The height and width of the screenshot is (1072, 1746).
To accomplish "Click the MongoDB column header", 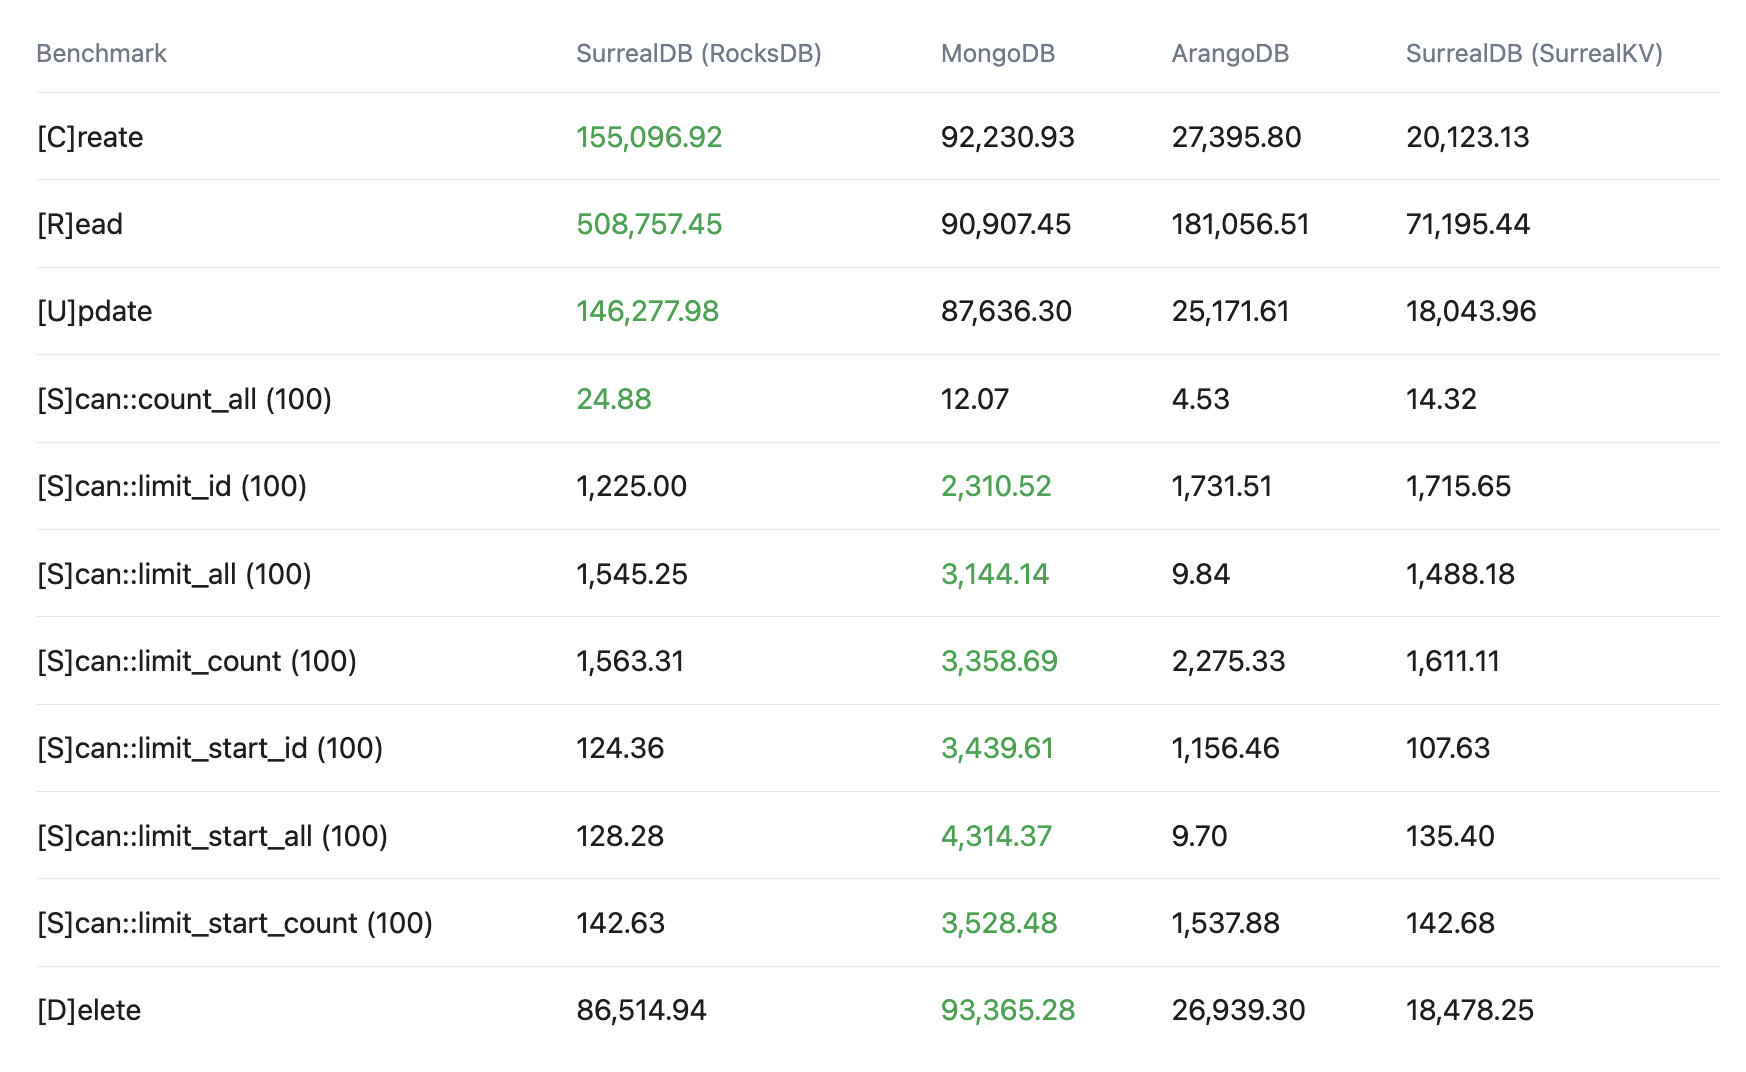I will (x=998, y=53).
